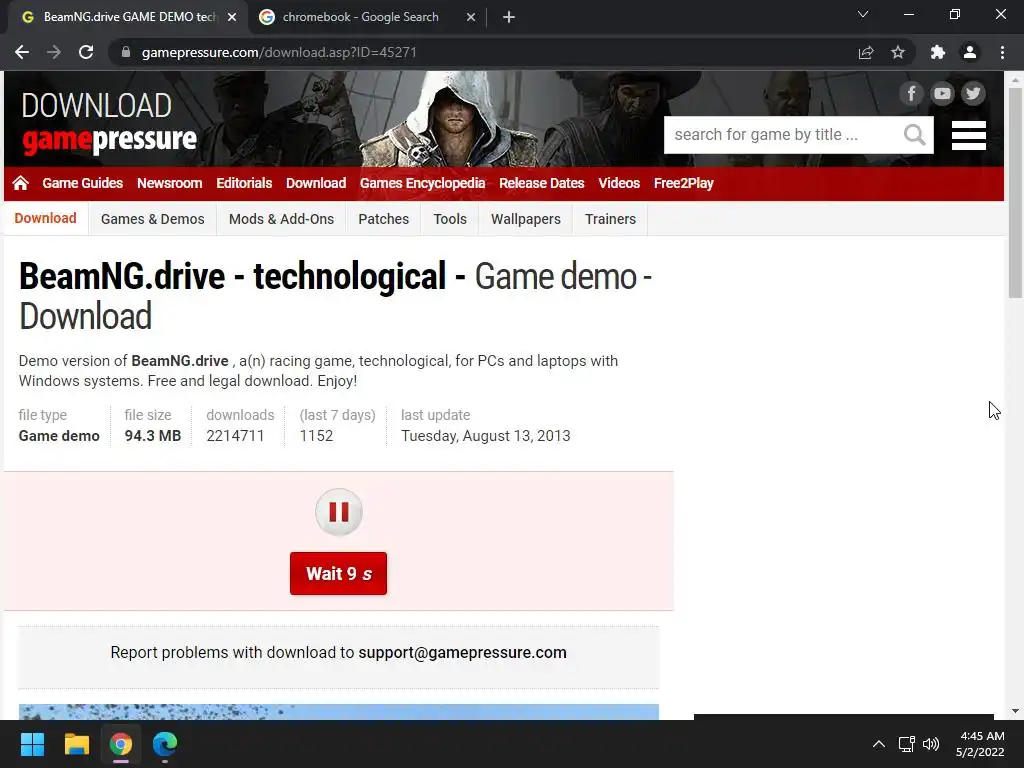
Task: Open gamepressure YouTube channel icon
Action: click(x=942, y=93)
